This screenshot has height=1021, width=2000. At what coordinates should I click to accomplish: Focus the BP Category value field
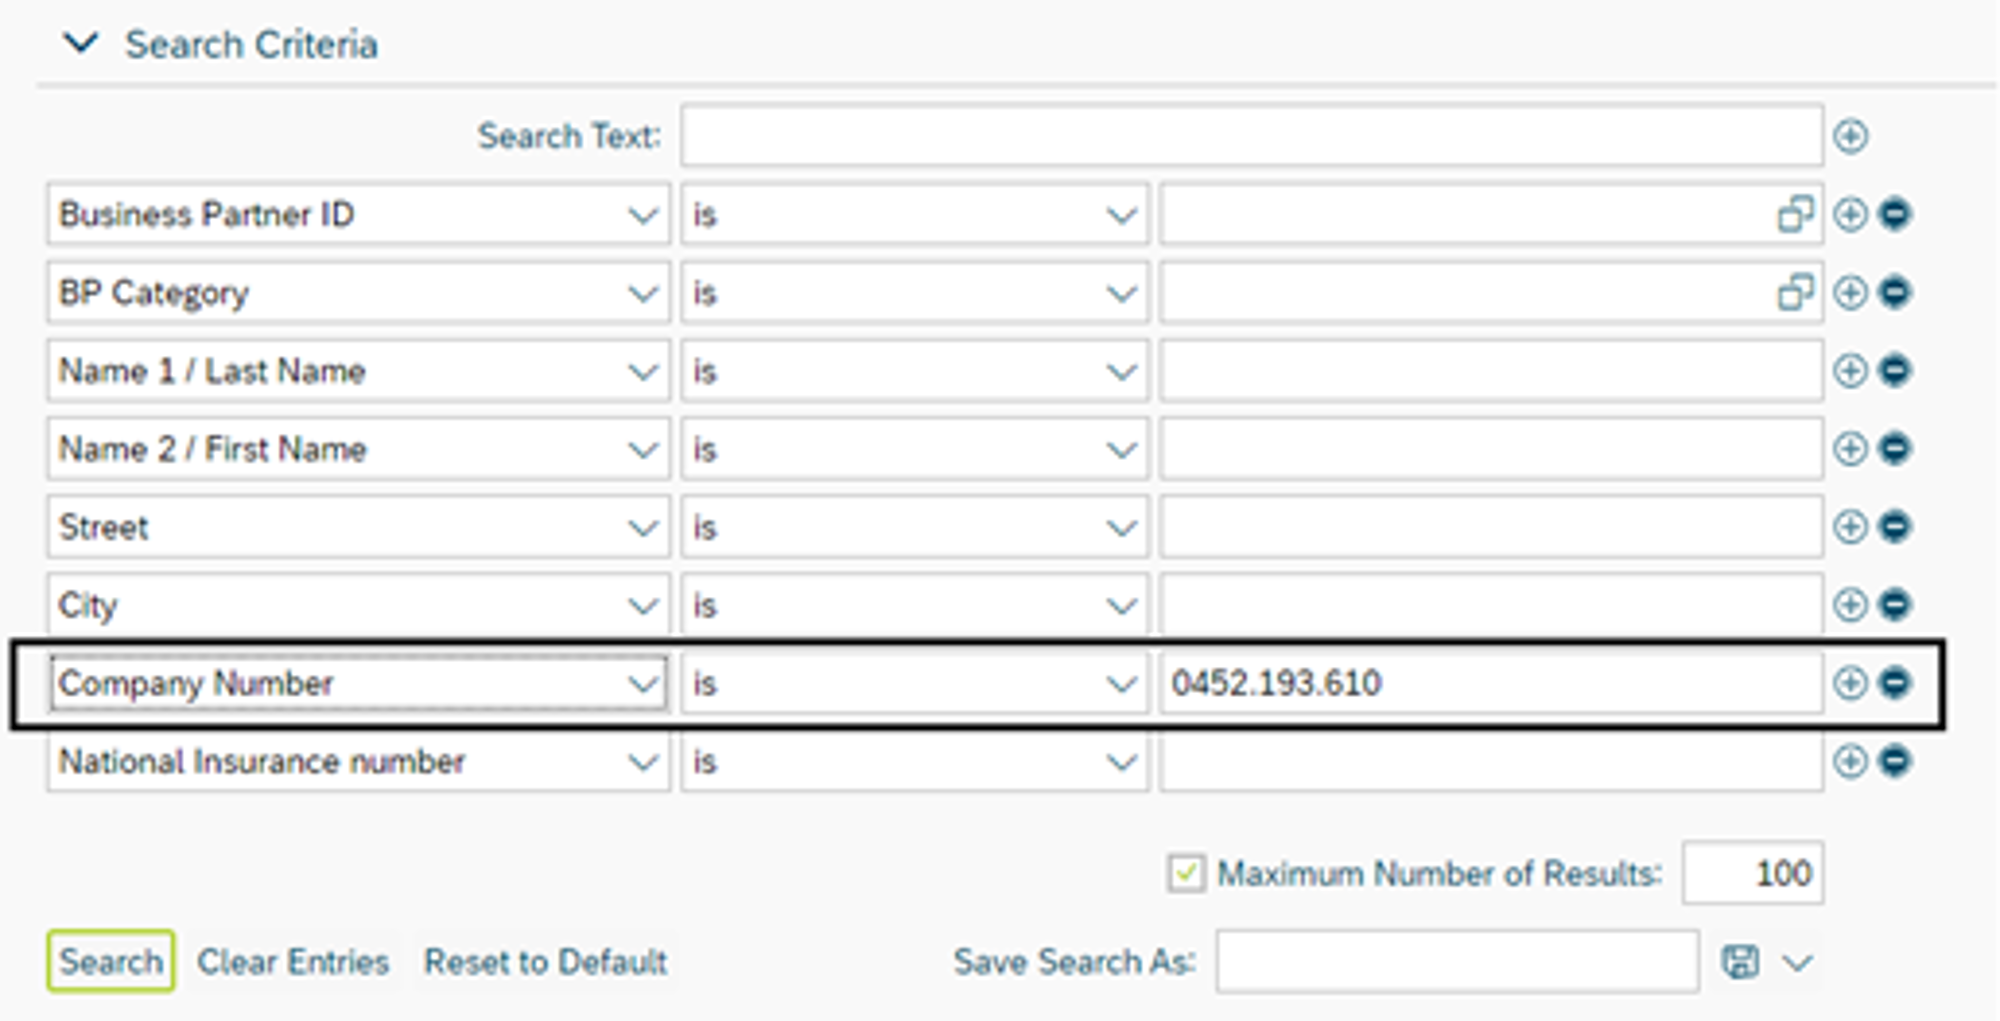click(x=1490, y=292)
